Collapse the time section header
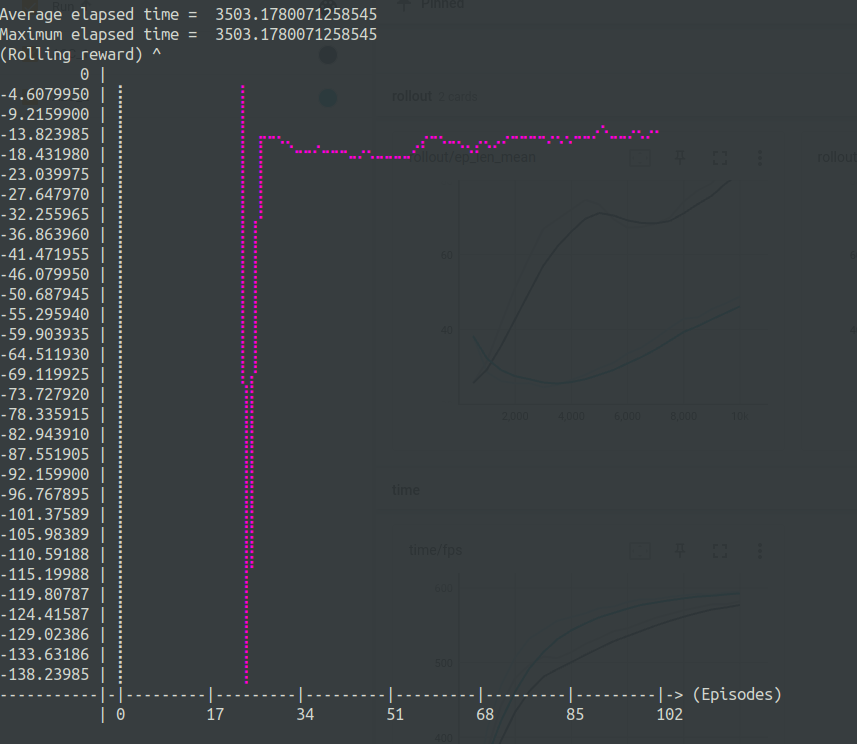 406,490
